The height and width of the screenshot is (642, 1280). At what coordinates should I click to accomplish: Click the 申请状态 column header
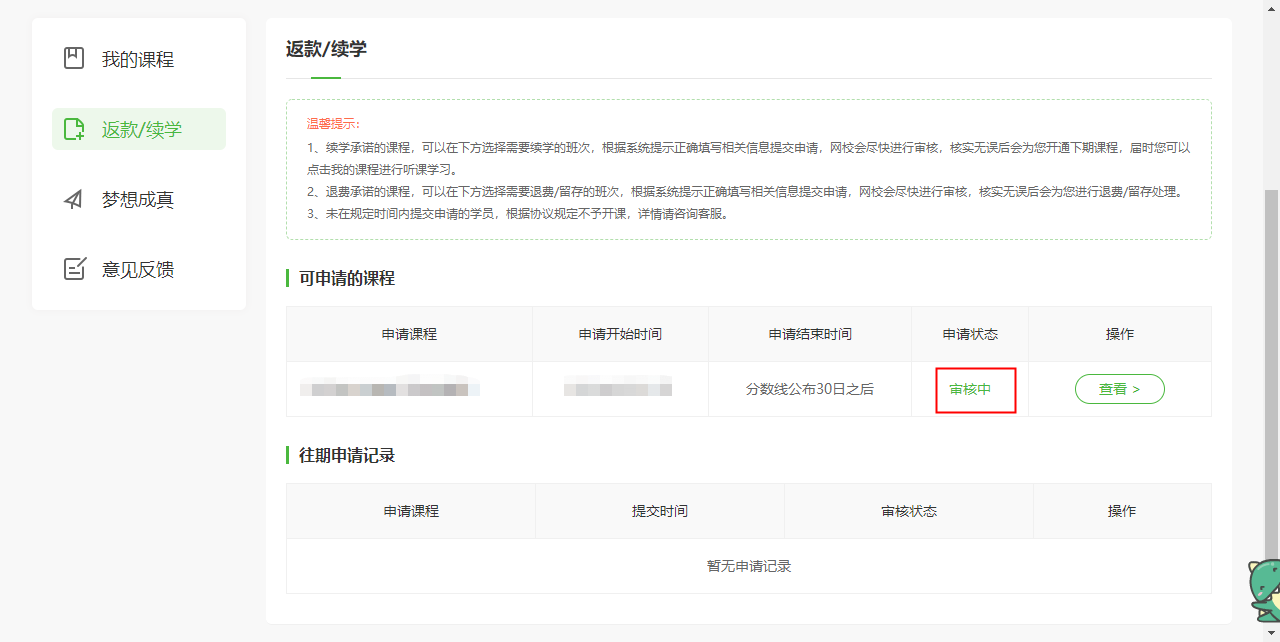970,334
